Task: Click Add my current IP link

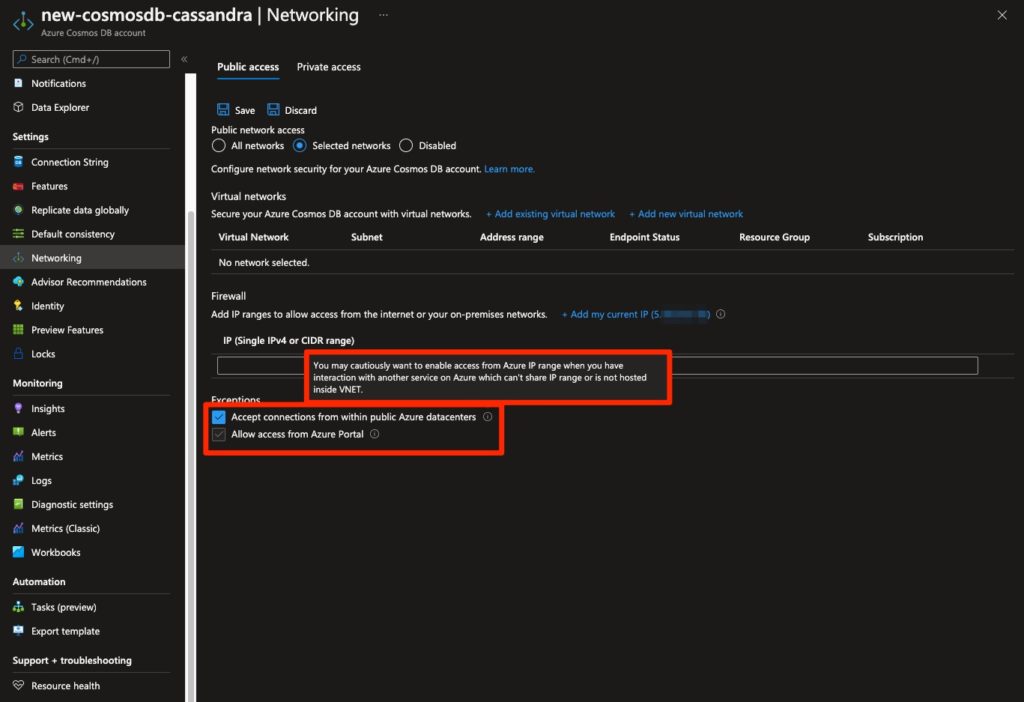Action: pos(635,314)
